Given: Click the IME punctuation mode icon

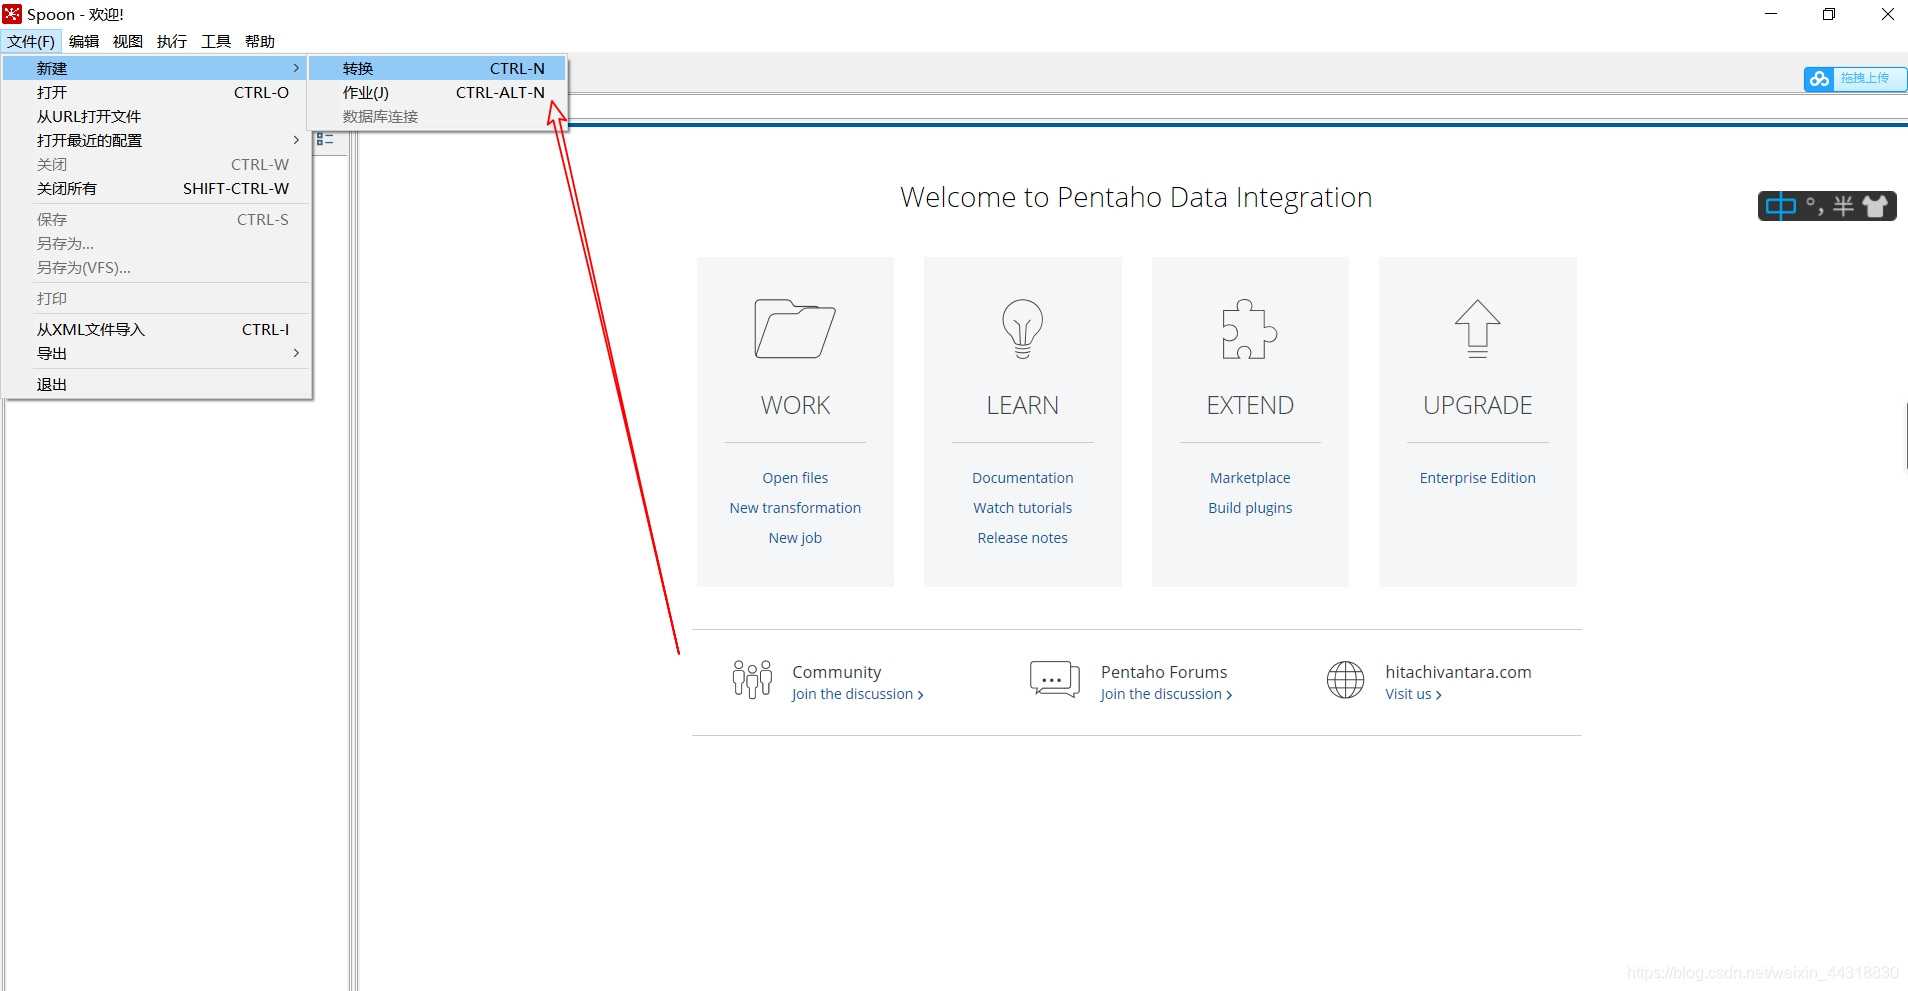Looking at the screenshot, I should [1815, 206].
